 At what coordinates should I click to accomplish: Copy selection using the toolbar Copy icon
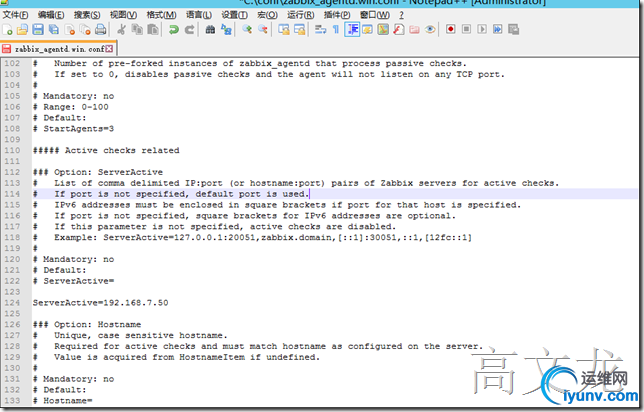tap(137, 30)
